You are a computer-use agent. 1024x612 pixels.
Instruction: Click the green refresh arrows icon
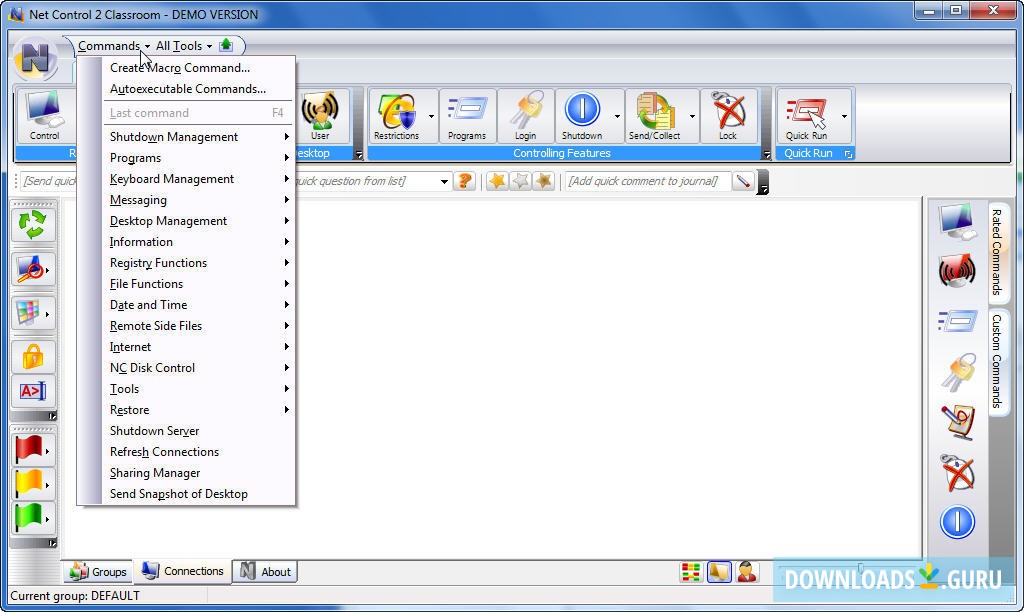[32, 225]
